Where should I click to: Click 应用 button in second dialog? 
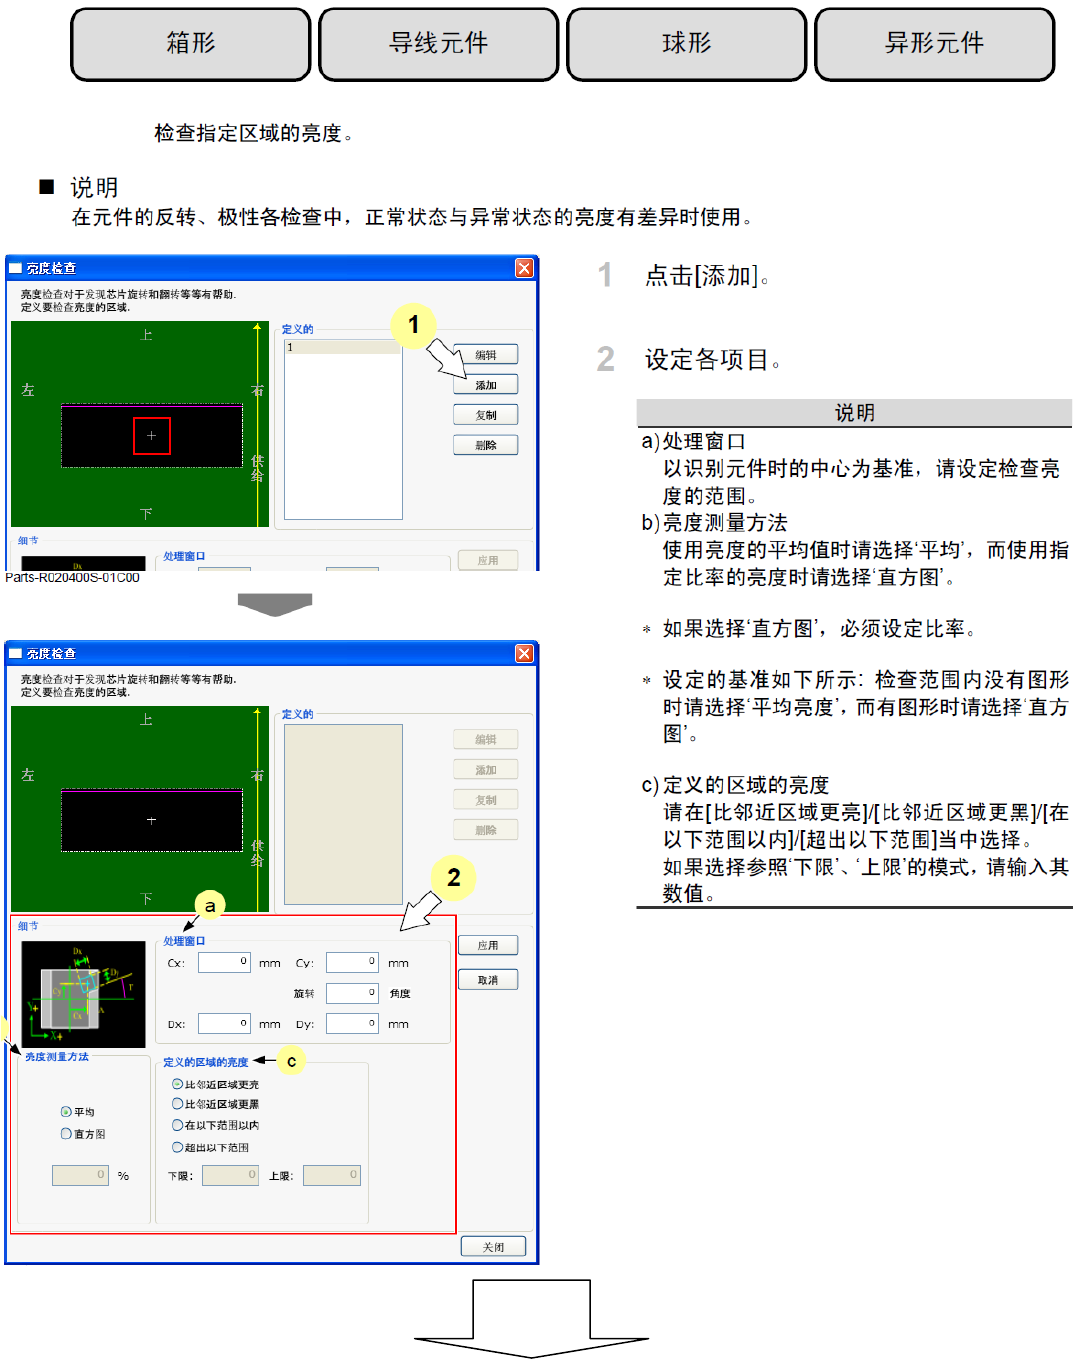click(x=488, y=945)
